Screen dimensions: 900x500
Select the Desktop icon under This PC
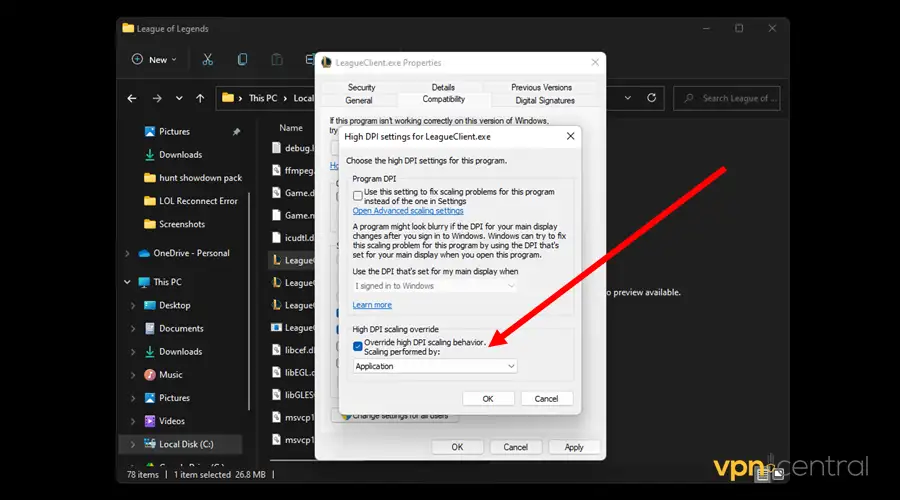pos(150,305)
